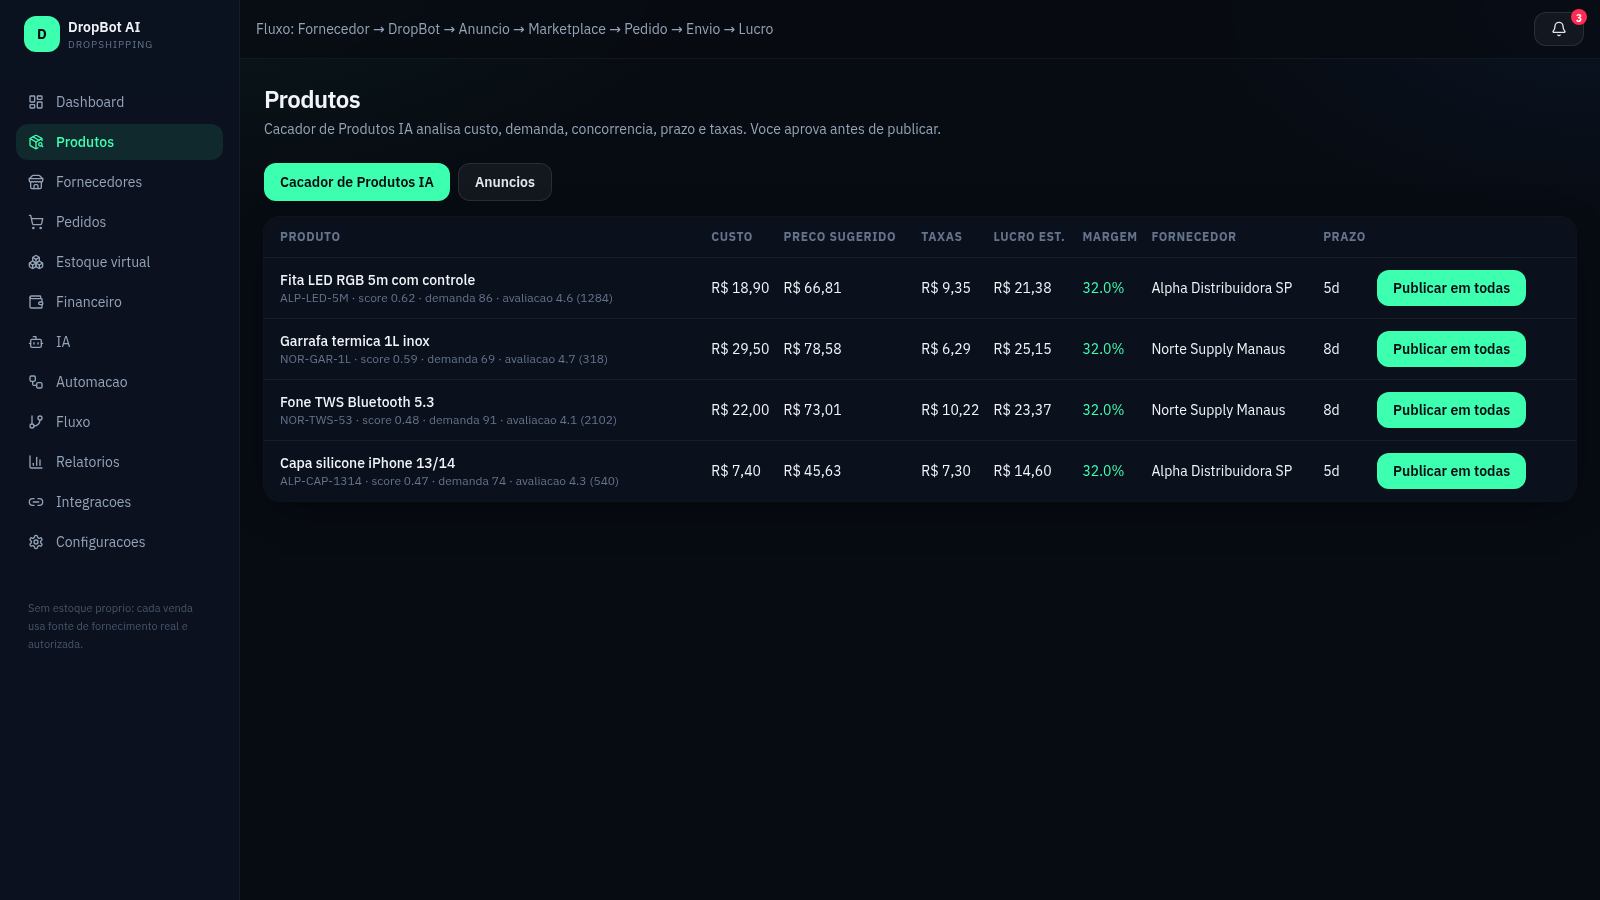Click the Financeiro wallet icon
This screenshot has height=900, width=1600.
pos(36,302)
